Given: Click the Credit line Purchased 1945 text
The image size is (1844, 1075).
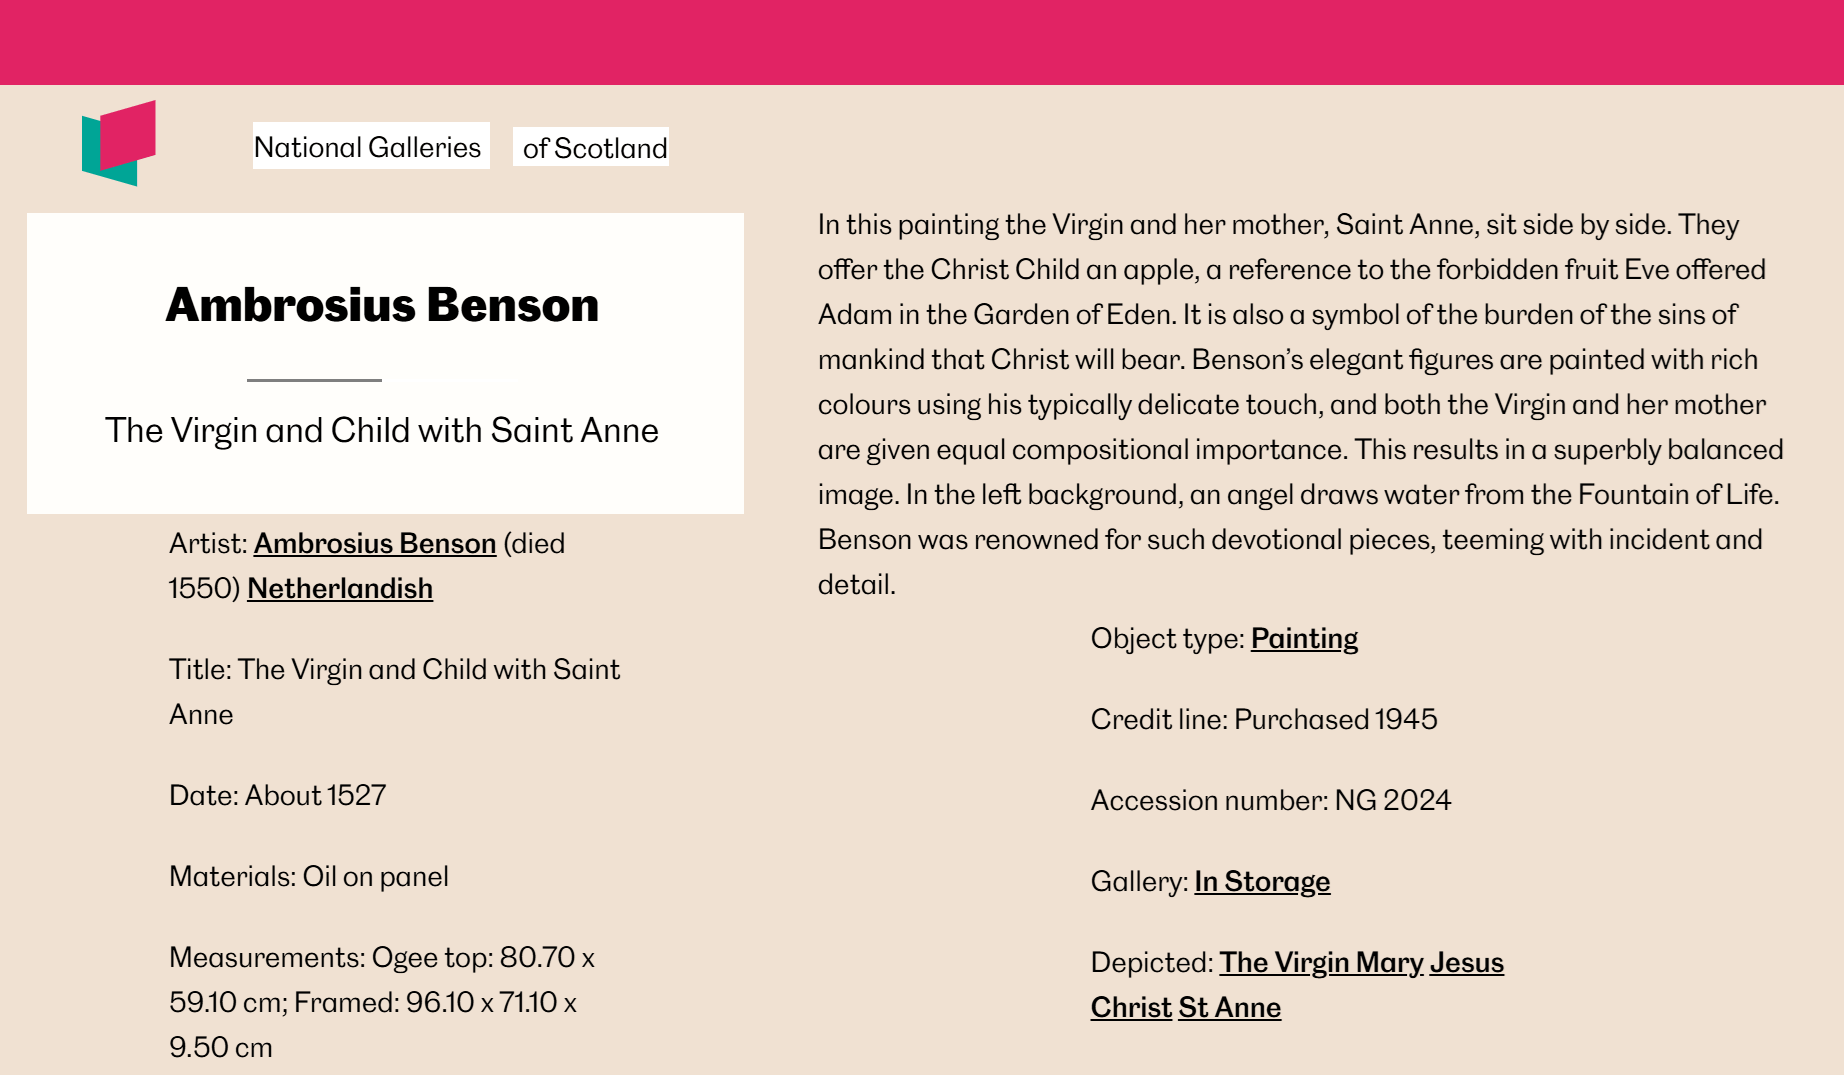Looking at the screenshot, I should click(1264, 719).
